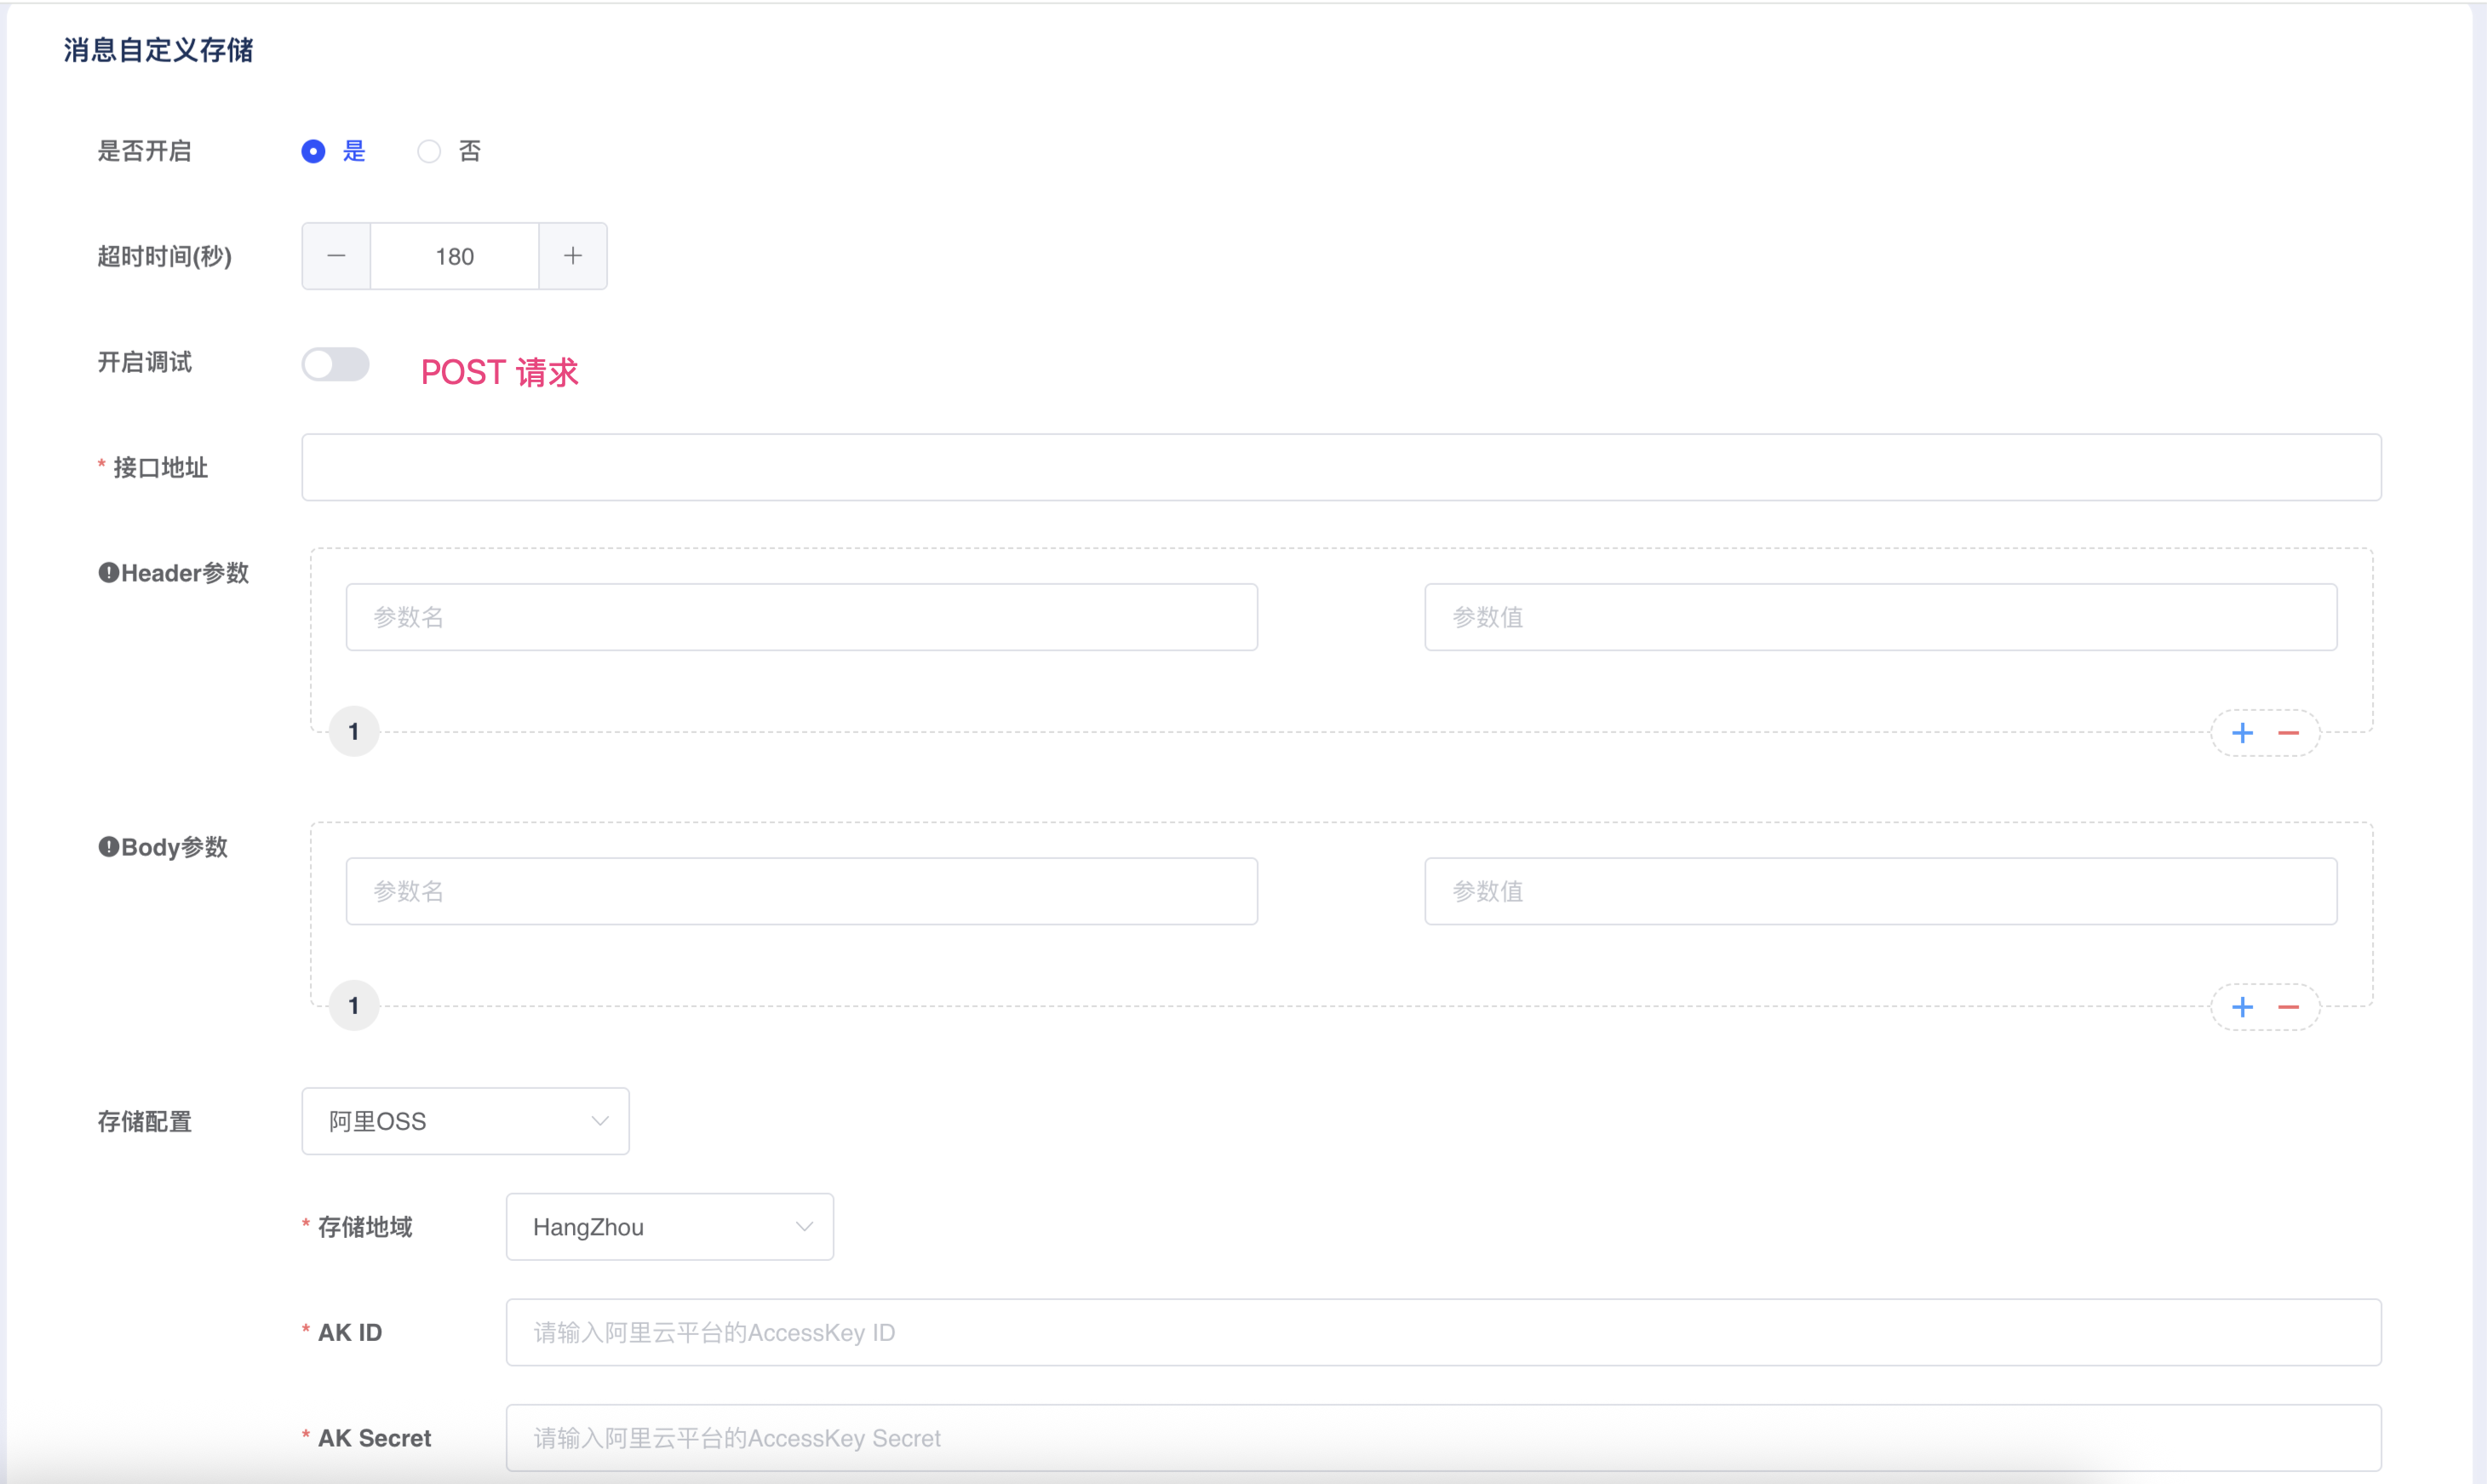Open the 存储配置 阿里OSS dropdown
The width and height of the screenshot is (2487, 1484).
click(x=465, y=1121)
